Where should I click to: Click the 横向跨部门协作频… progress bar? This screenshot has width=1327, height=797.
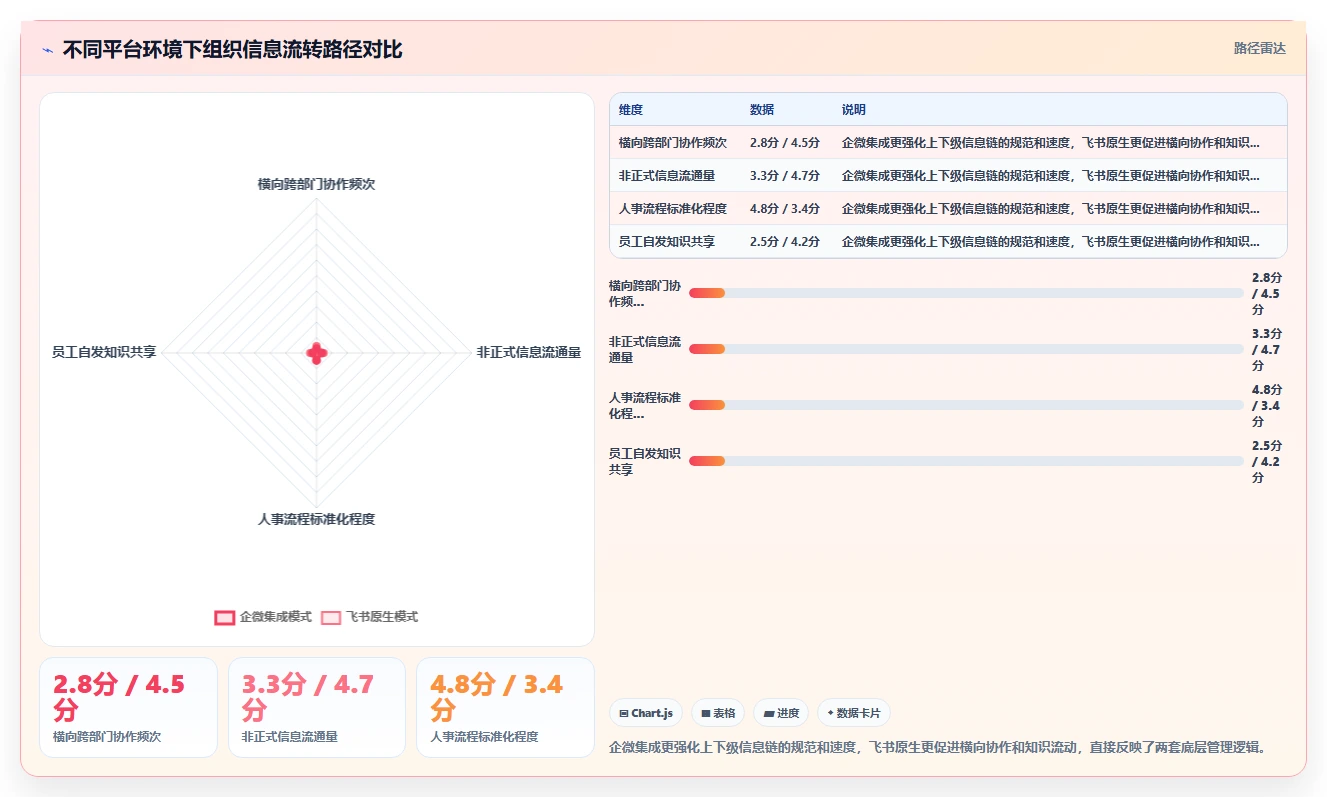pyautogui.click(x=966, y=293)
